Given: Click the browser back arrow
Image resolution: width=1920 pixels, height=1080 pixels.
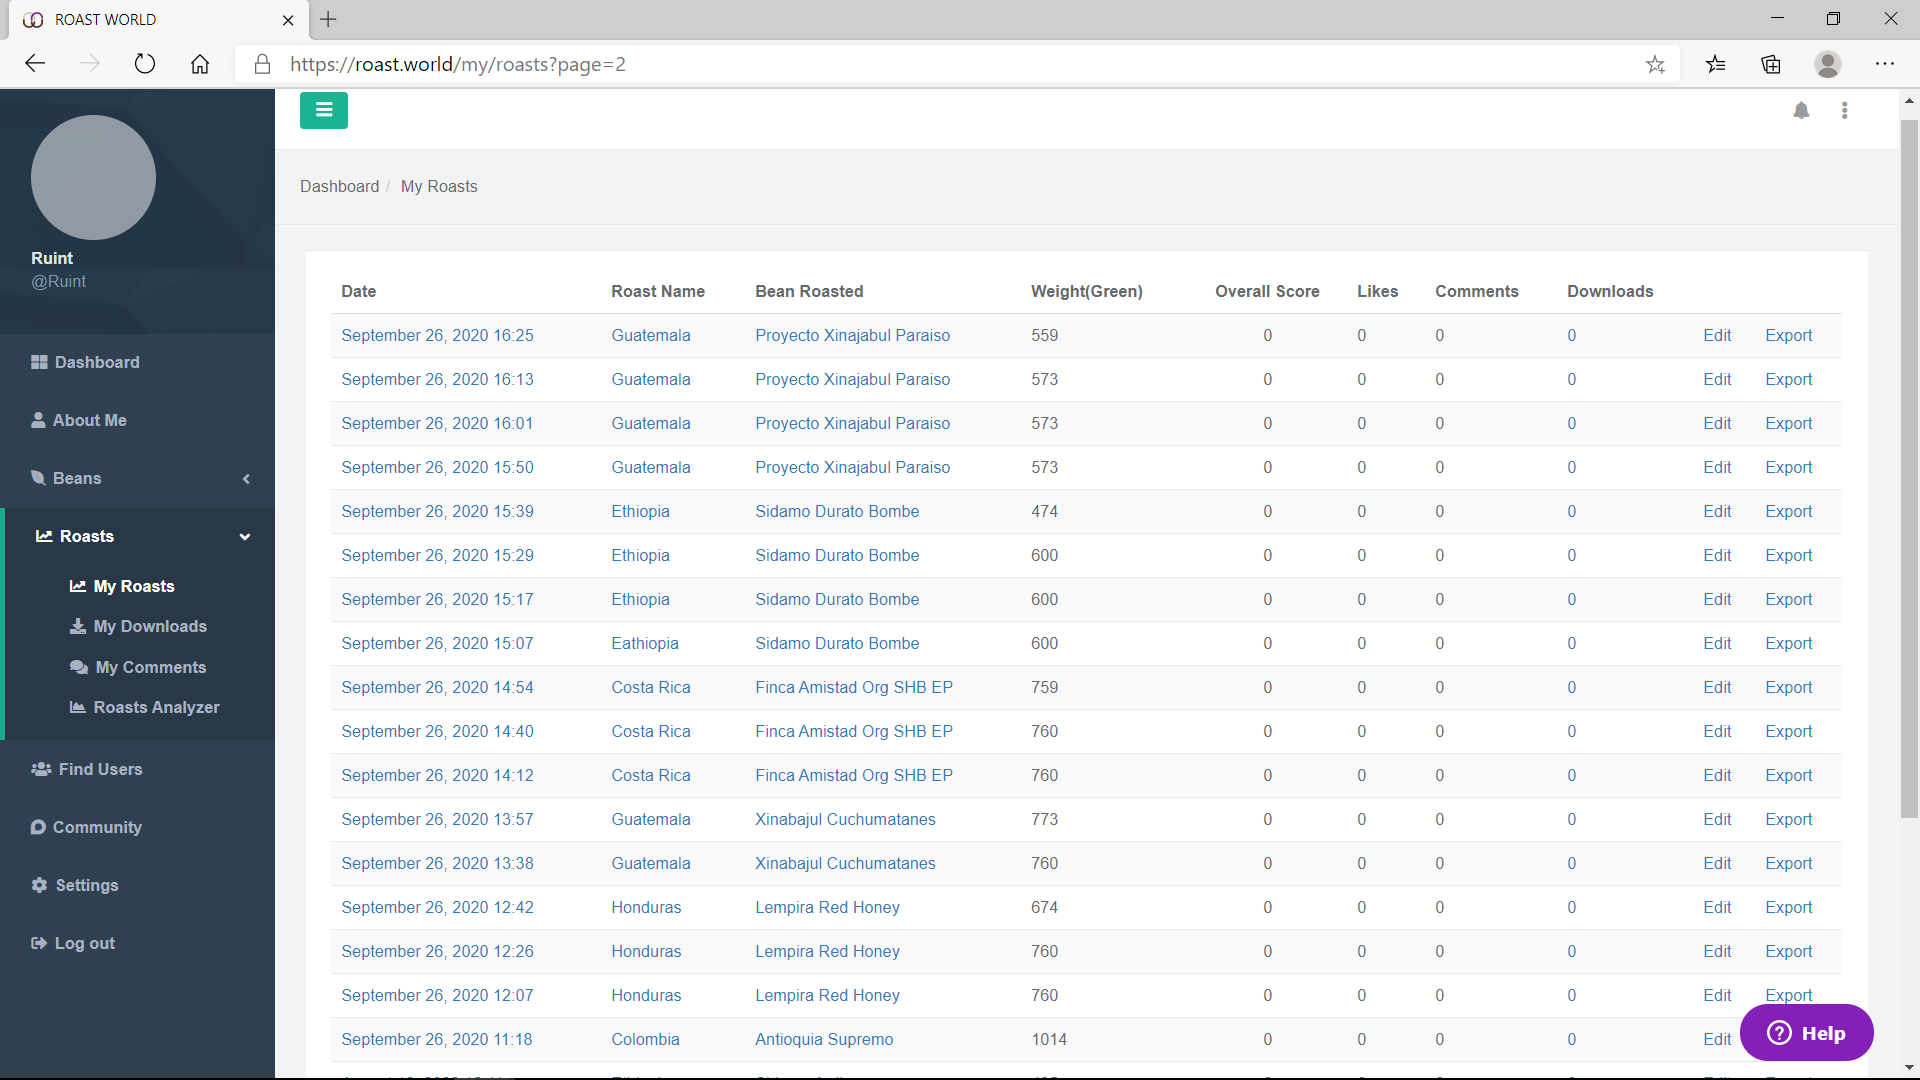Looking at the screenshot, I should pyautogui.click(x=35, y=64).
